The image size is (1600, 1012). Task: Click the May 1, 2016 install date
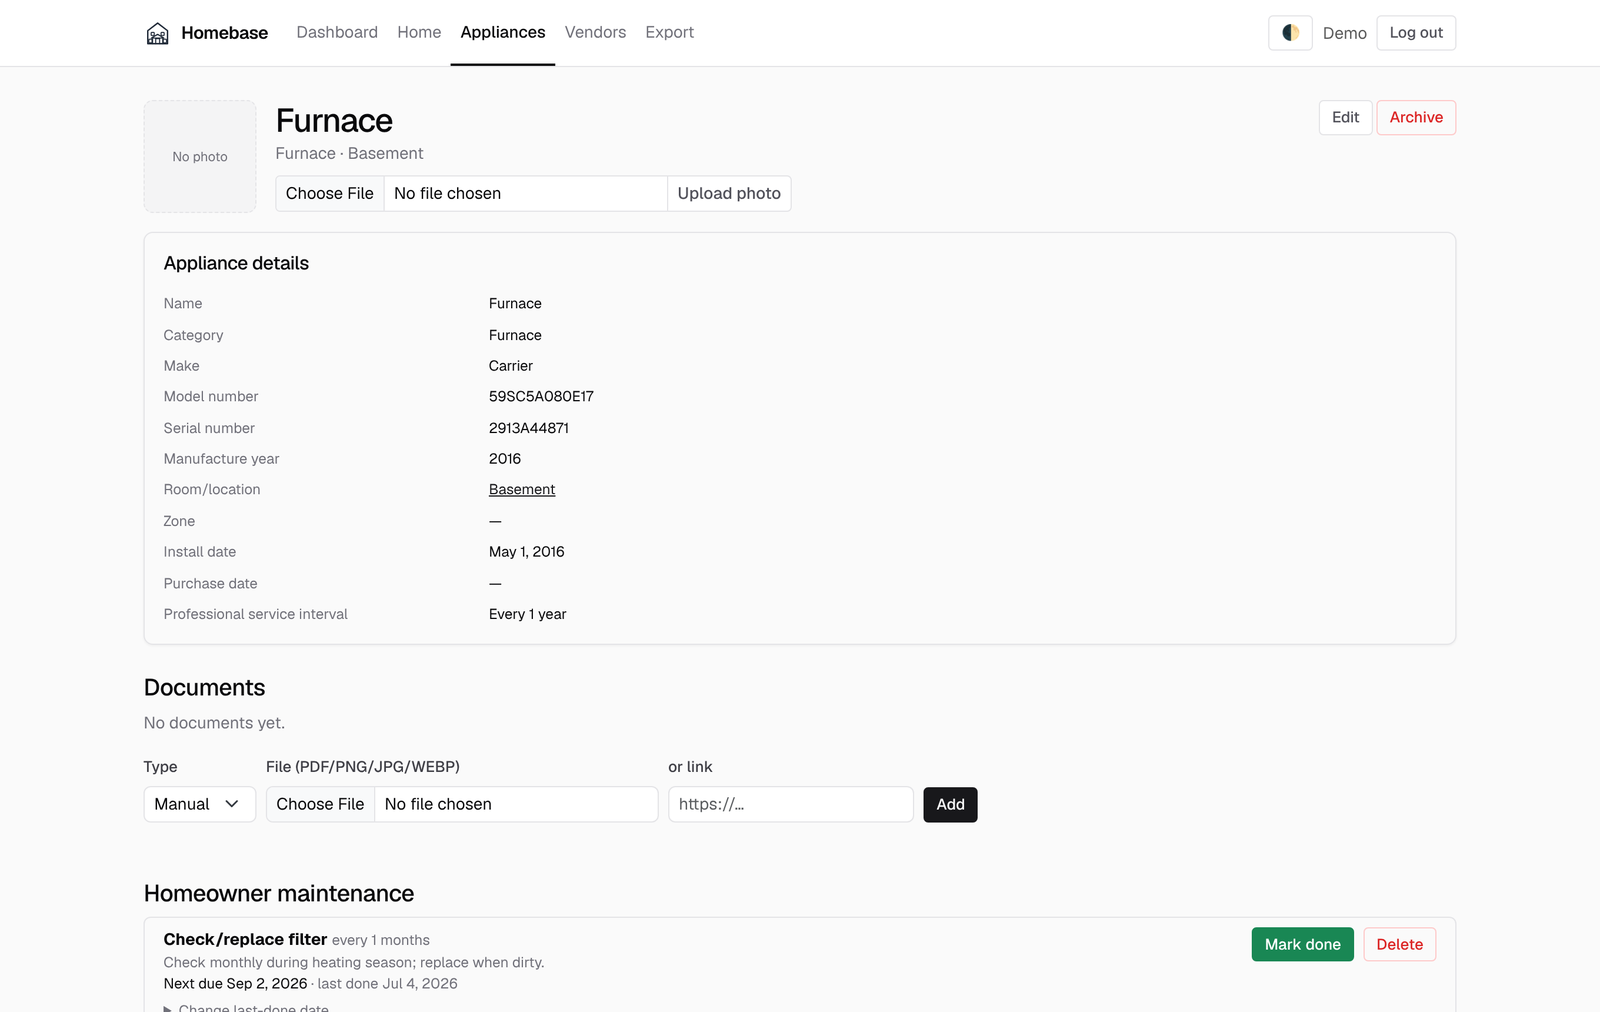point(527,552)
